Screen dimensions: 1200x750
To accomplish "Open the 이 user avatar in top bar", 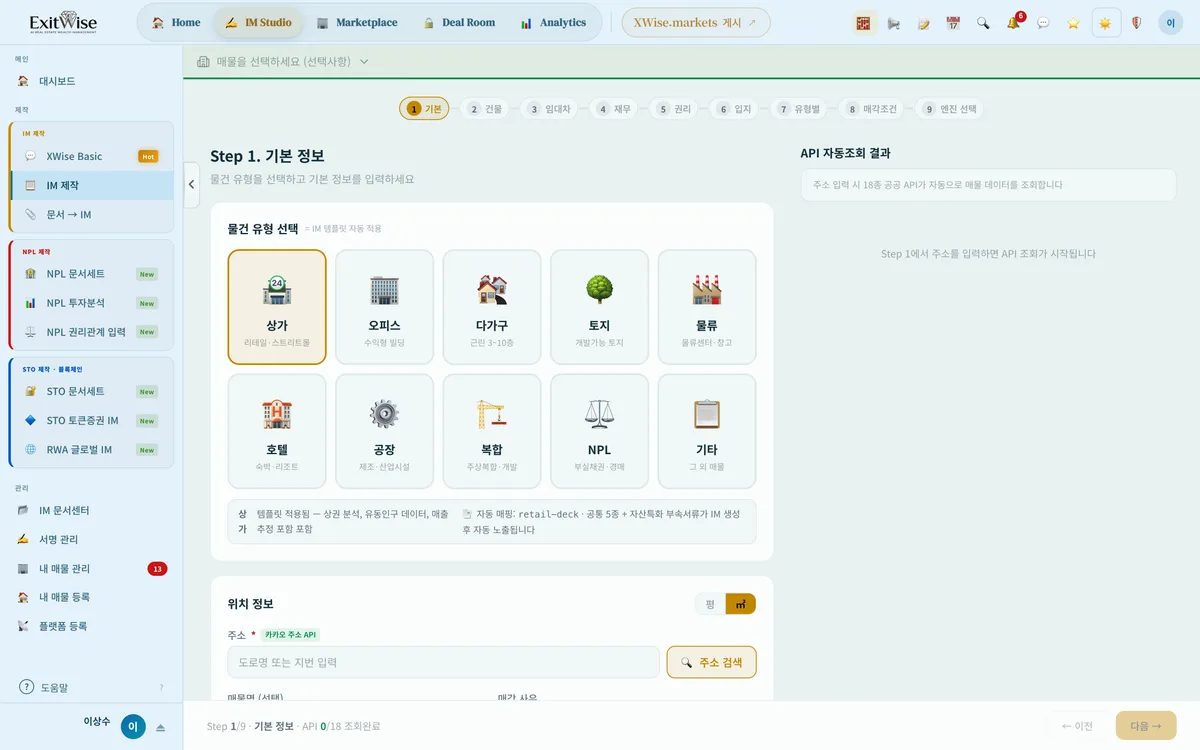I will tap(1171, 22).
